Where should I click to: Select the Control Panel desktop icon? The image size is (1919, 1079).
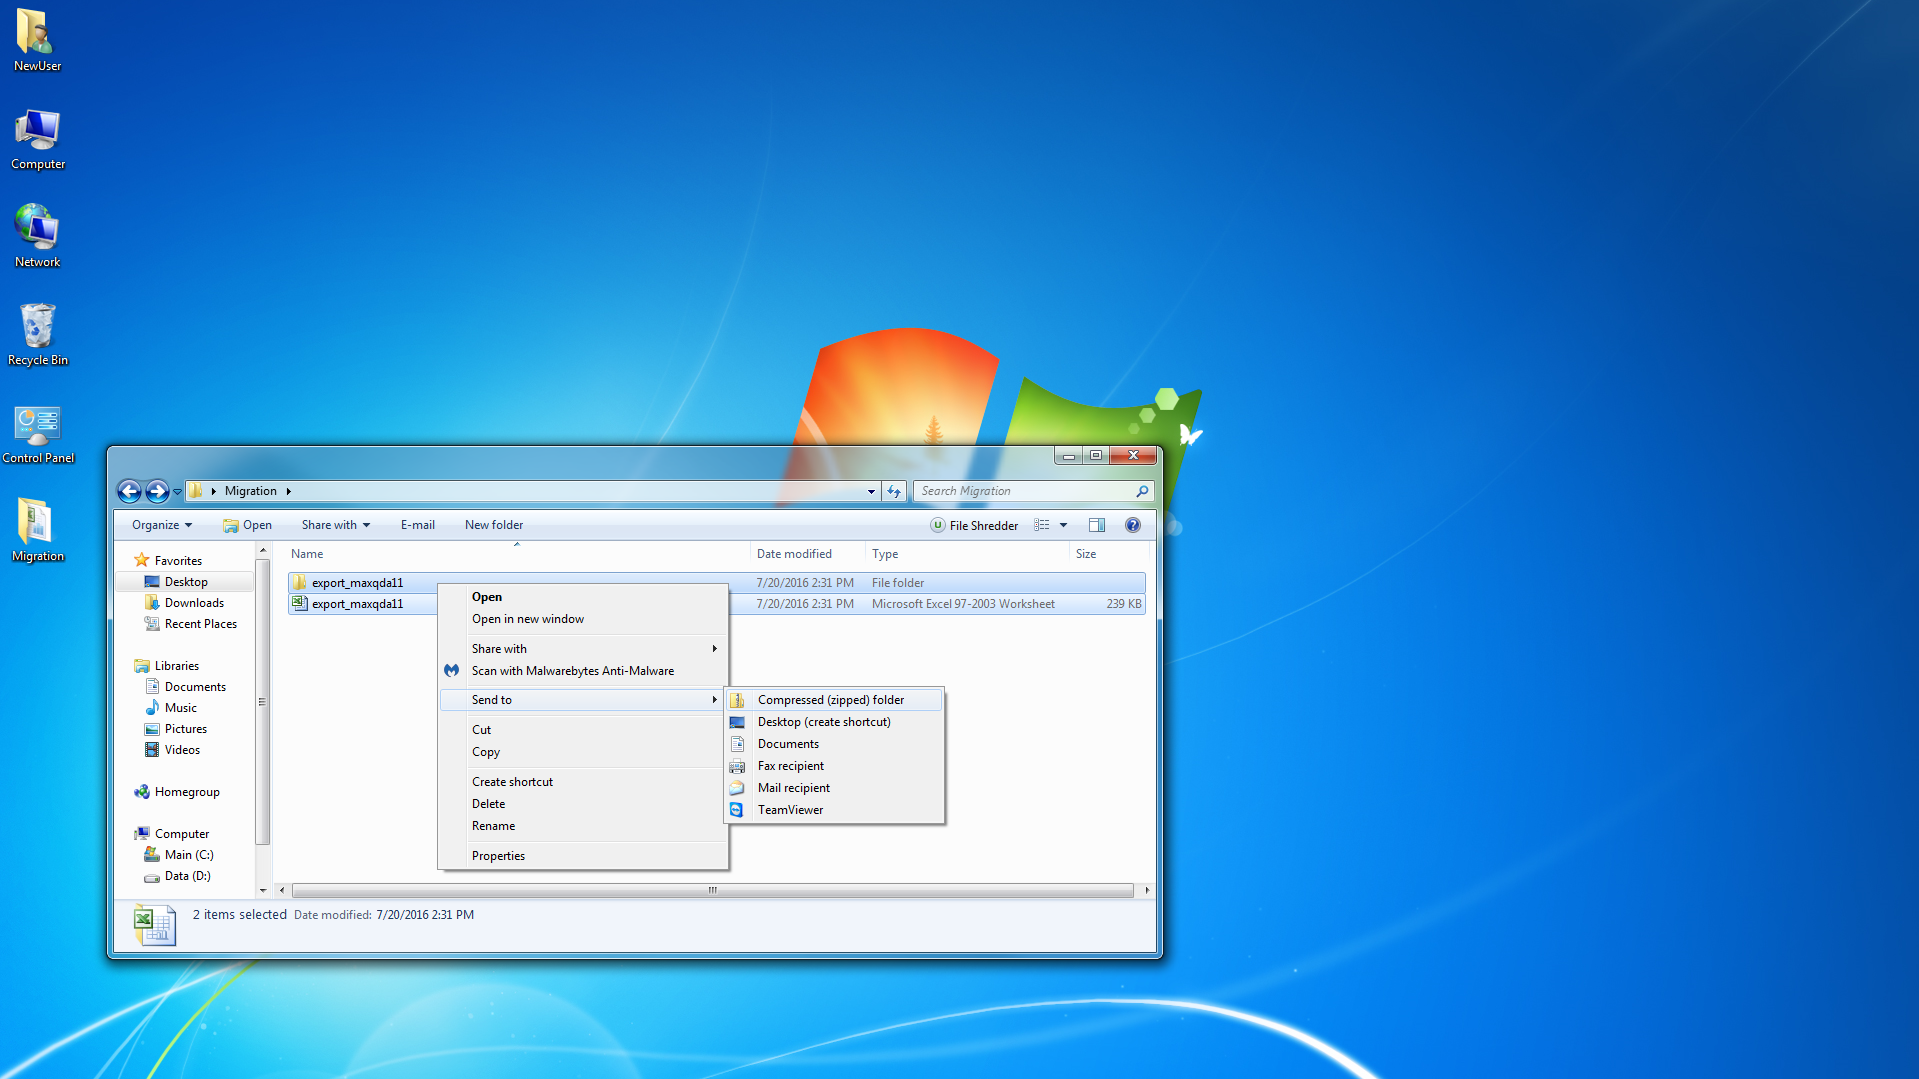pyautogui.click(x=37, y=433)
